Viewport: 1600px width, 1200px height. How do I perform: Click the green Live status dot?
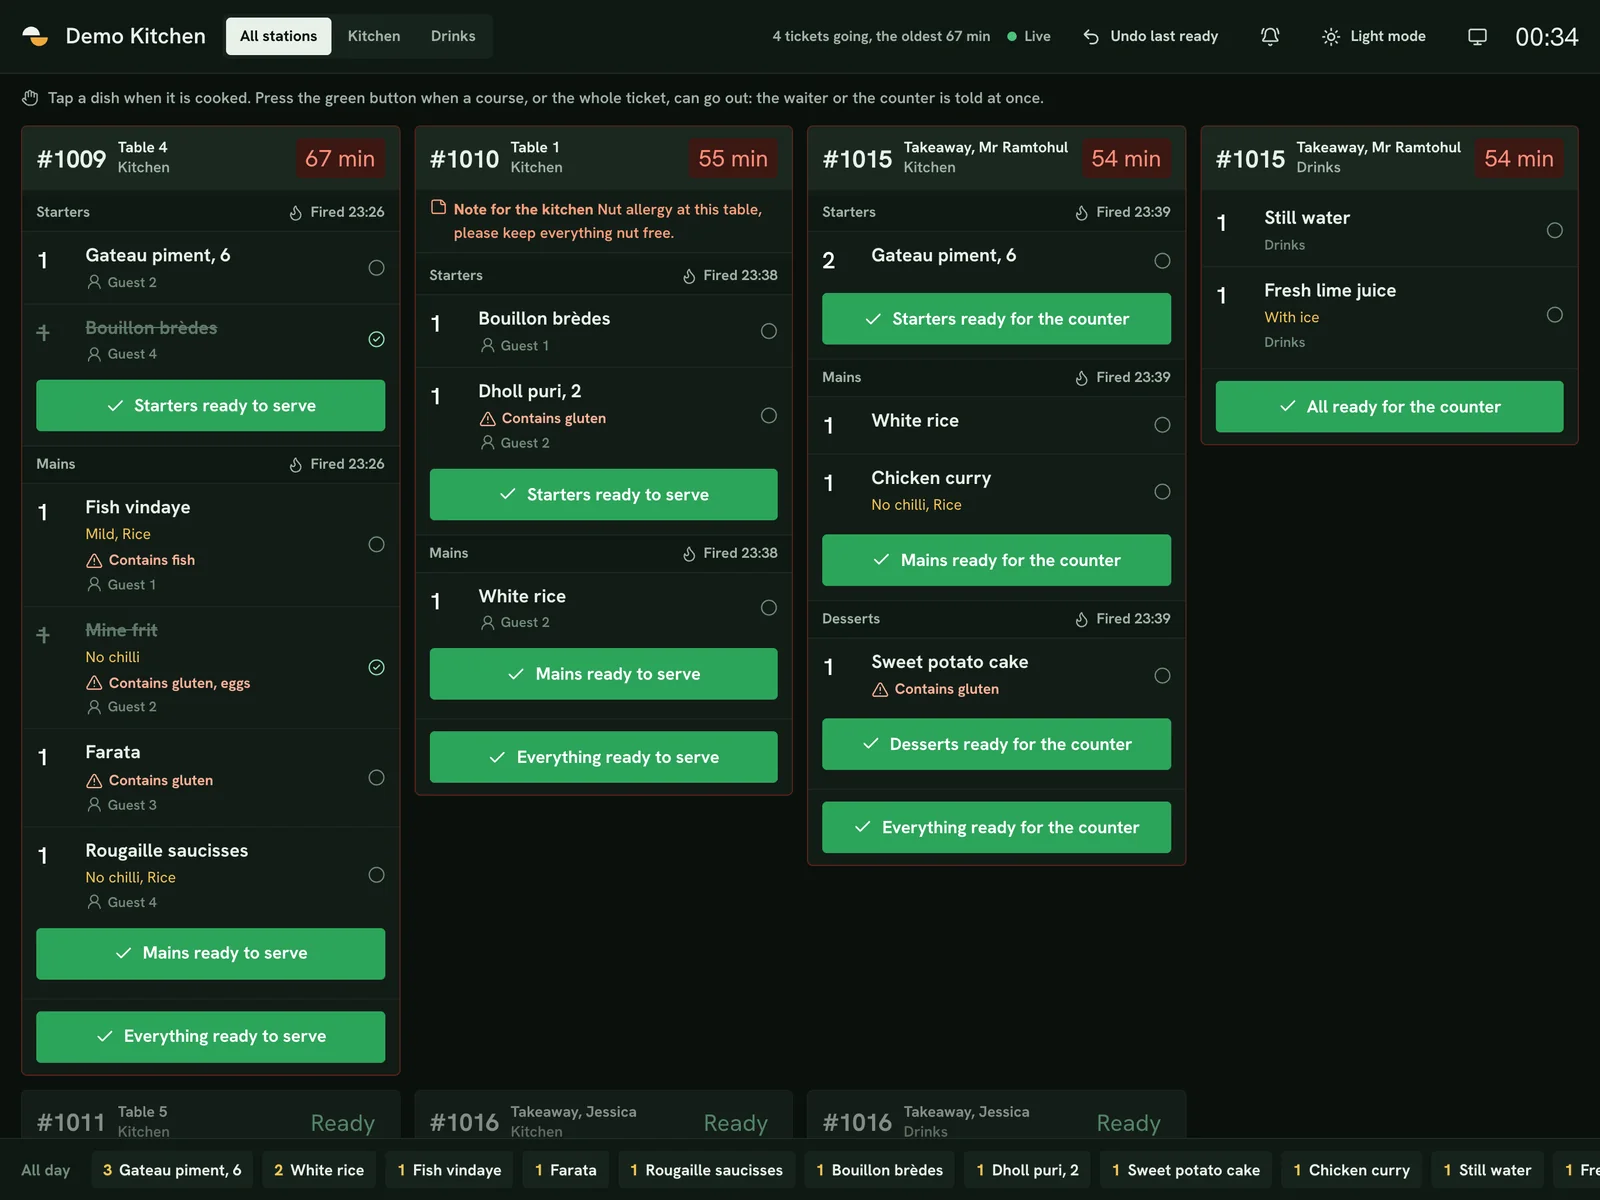(1012, 37)
